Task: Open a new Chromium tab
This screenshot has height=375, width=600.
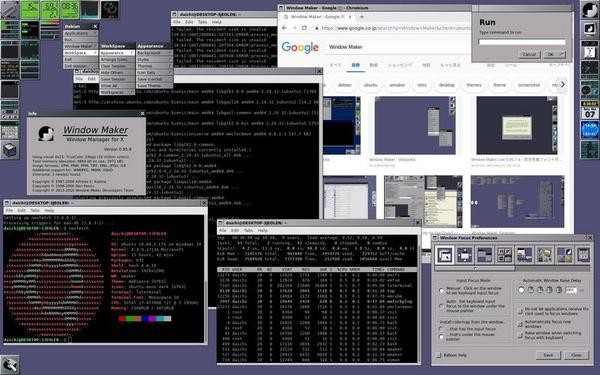Action: pyautogui.click(x=362, y=17)
